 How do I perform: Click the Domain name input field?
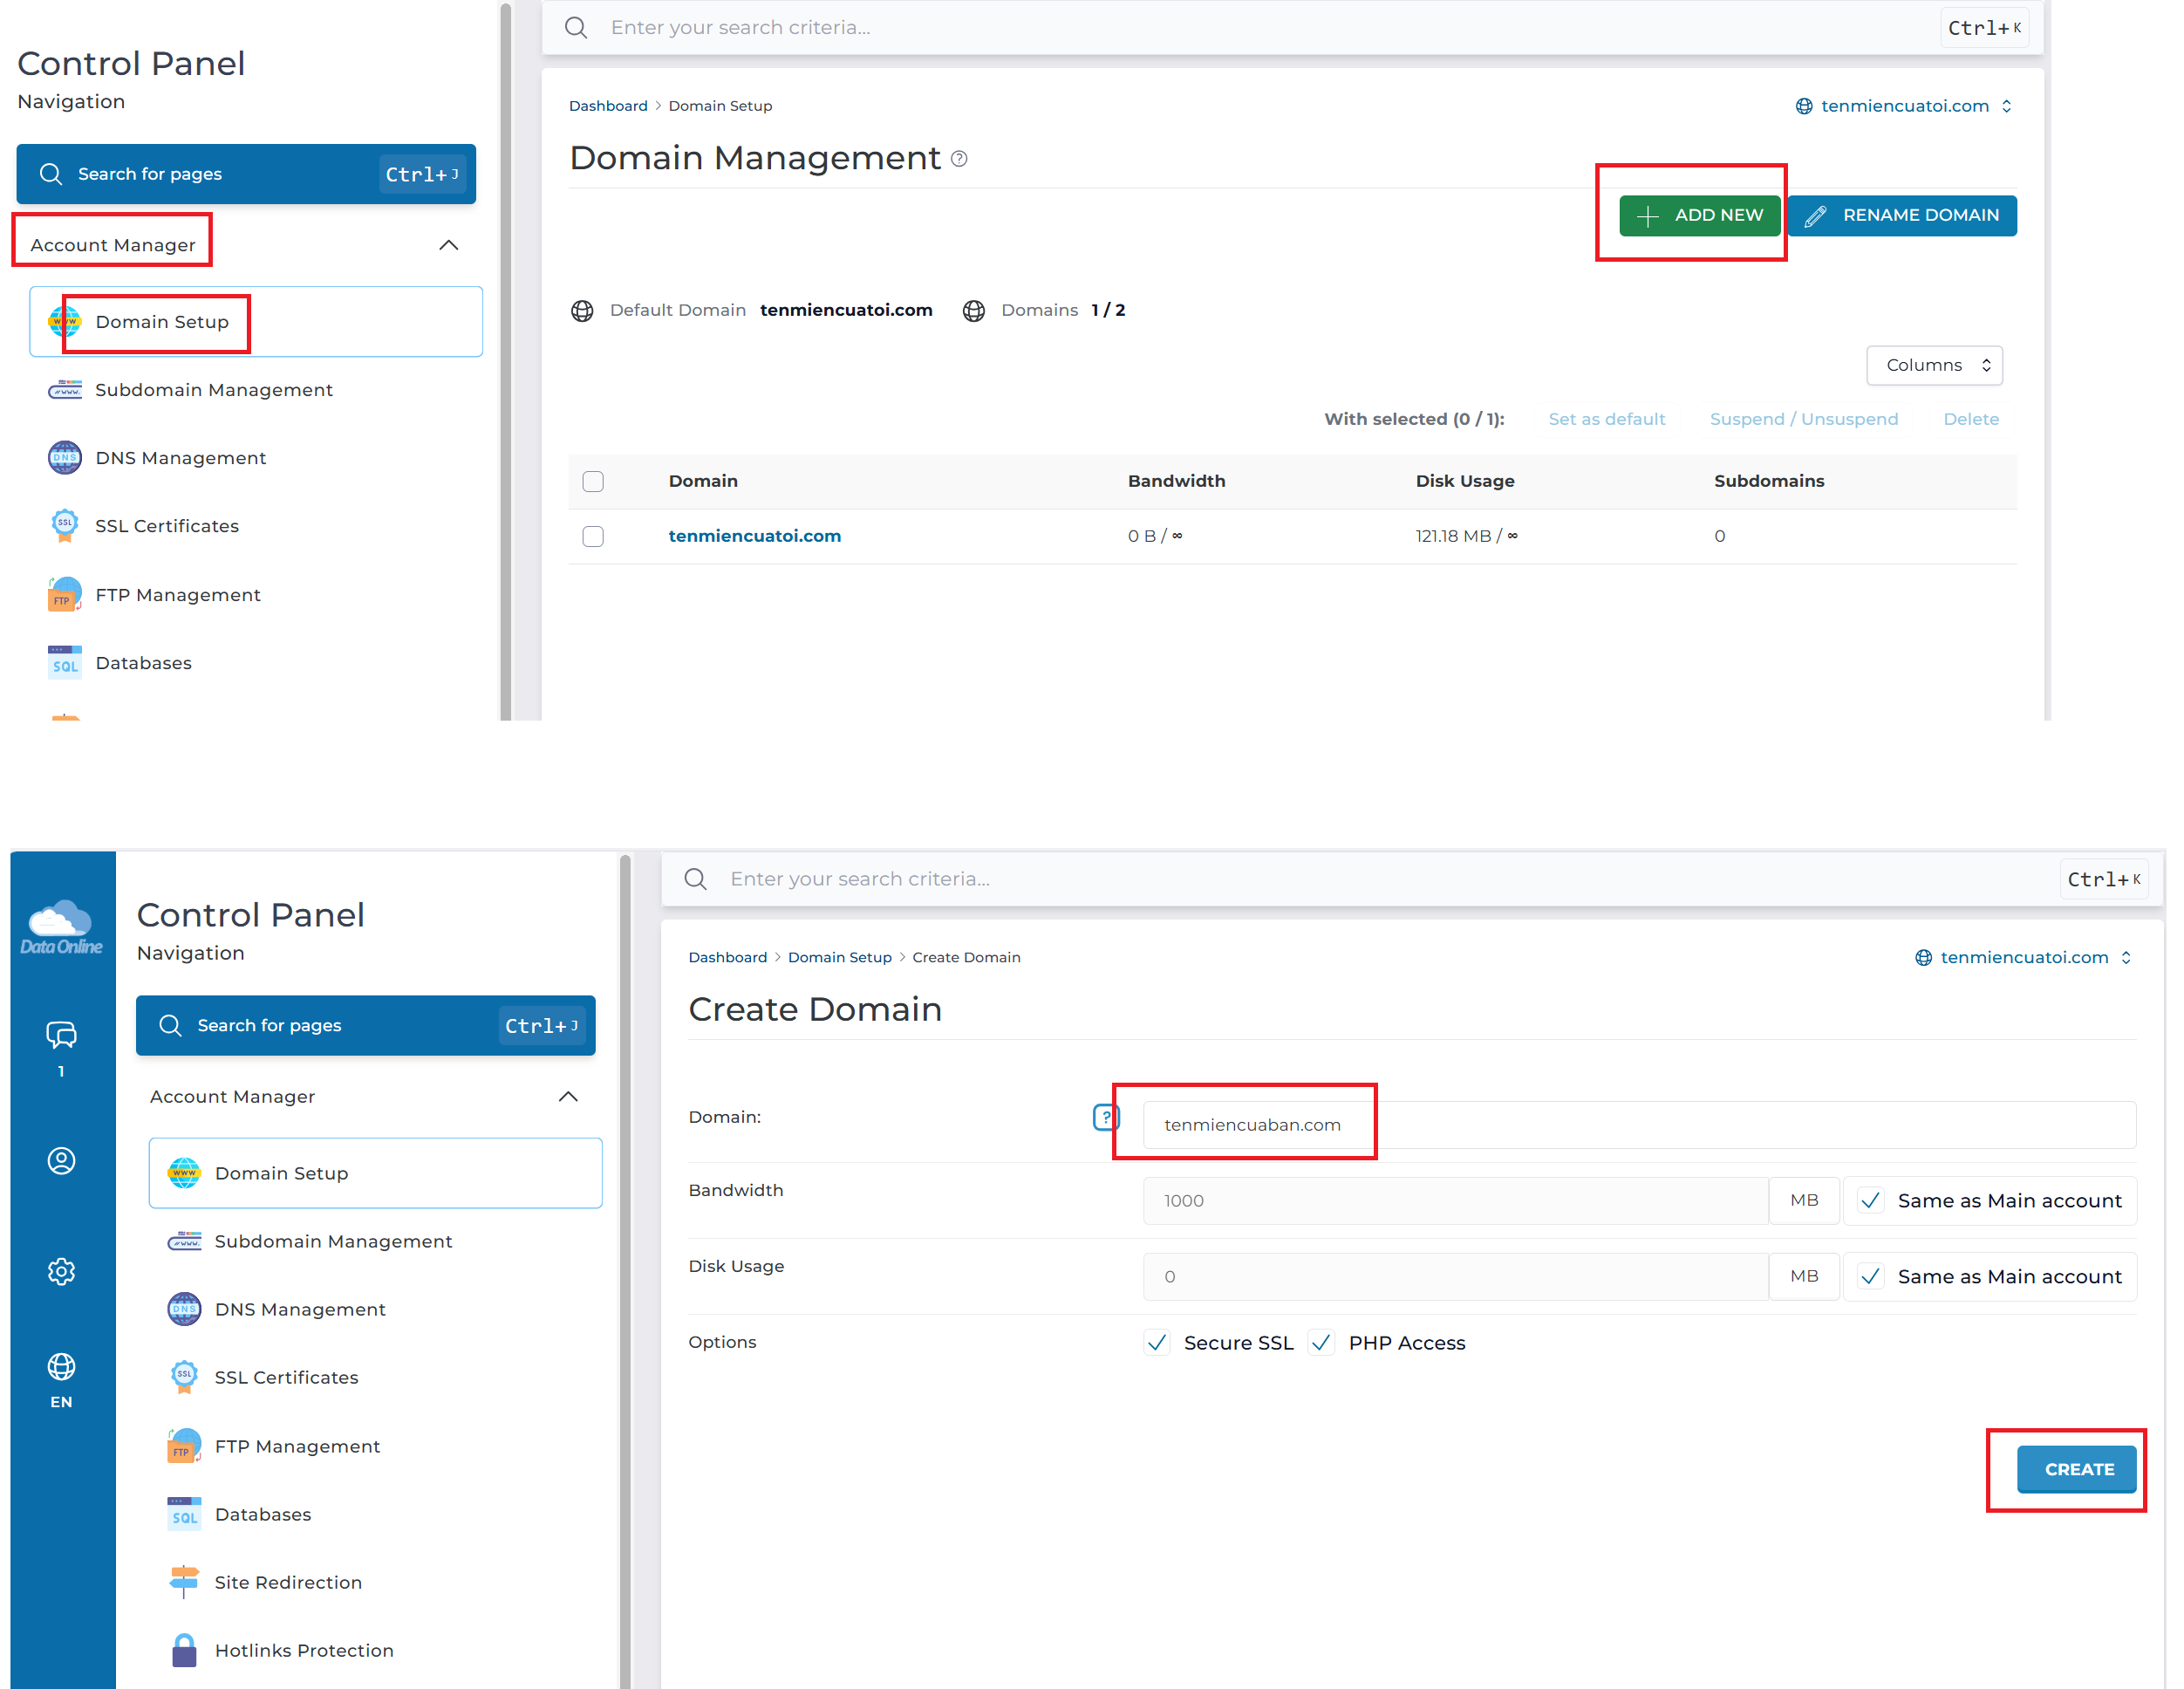click(1639, 1124)
